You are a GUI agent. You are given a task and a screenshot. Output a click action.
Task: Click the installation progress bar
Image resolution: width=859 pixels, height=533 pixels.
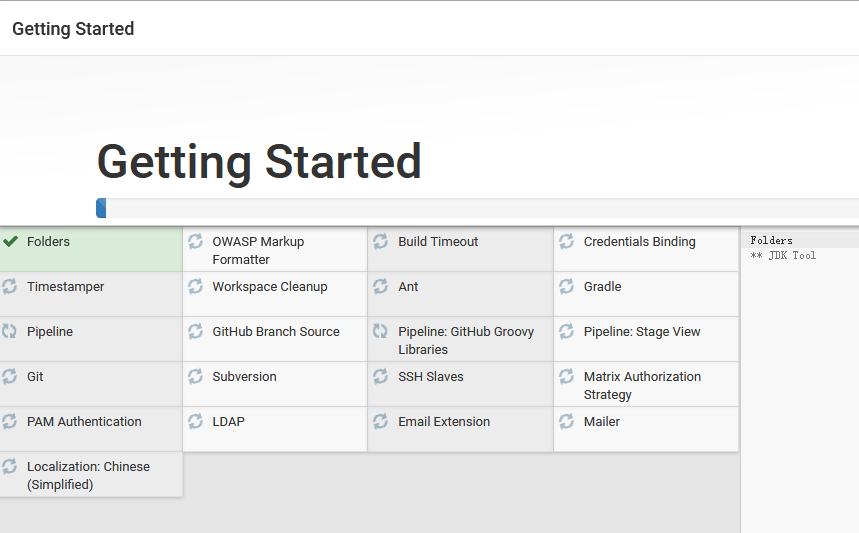coord(477,208)
